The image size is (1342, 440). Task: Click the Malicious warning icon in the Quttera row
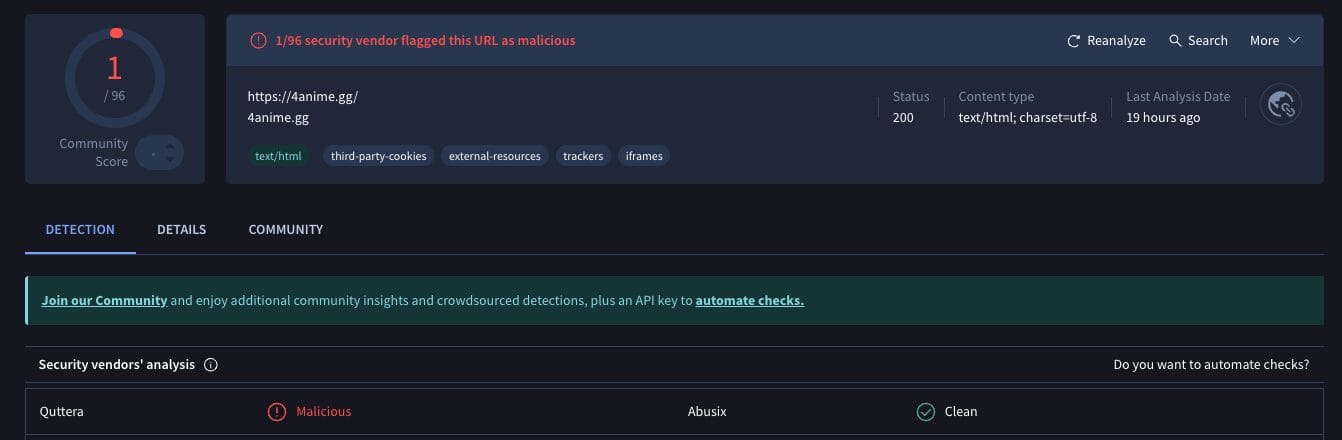tap(277, 412)
